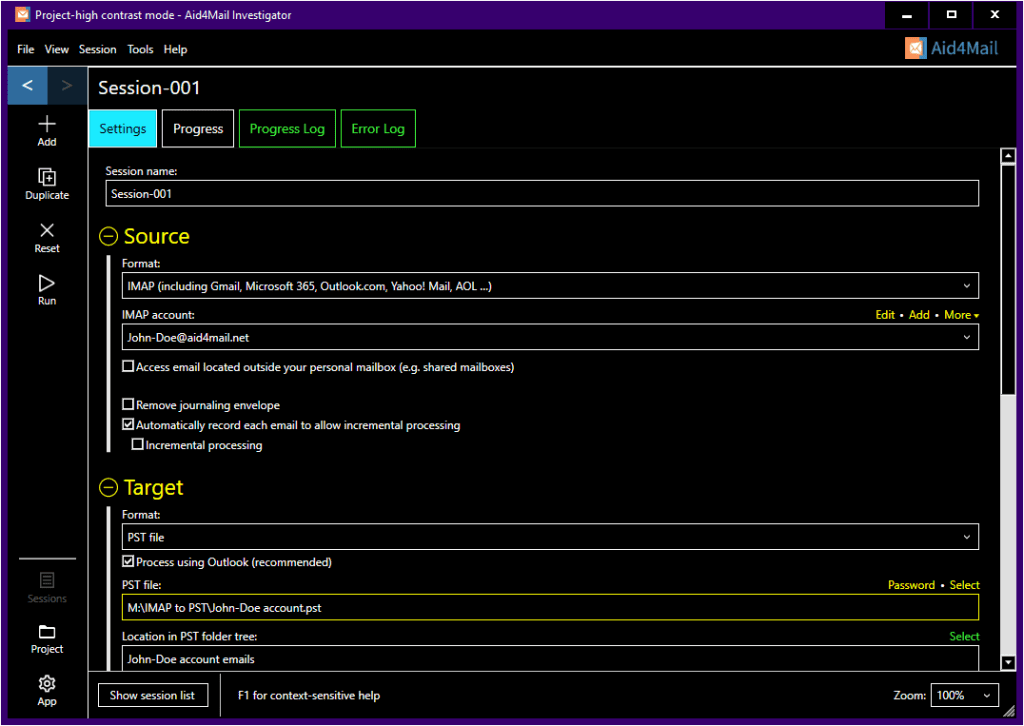Screen dimensions: 1024x726
Task: Open the Project folder icon
Action: coord(47,639)
